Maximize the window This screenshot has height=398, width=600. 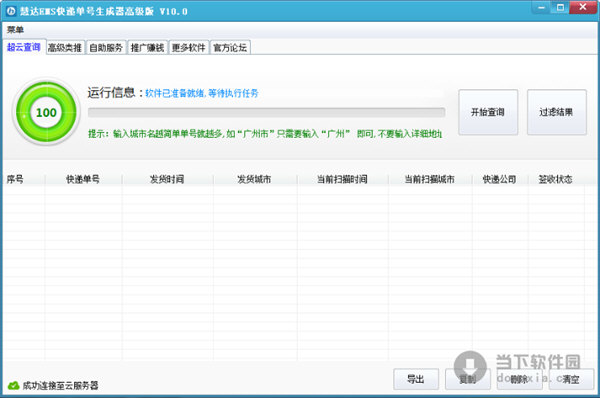tap(560, 7)
